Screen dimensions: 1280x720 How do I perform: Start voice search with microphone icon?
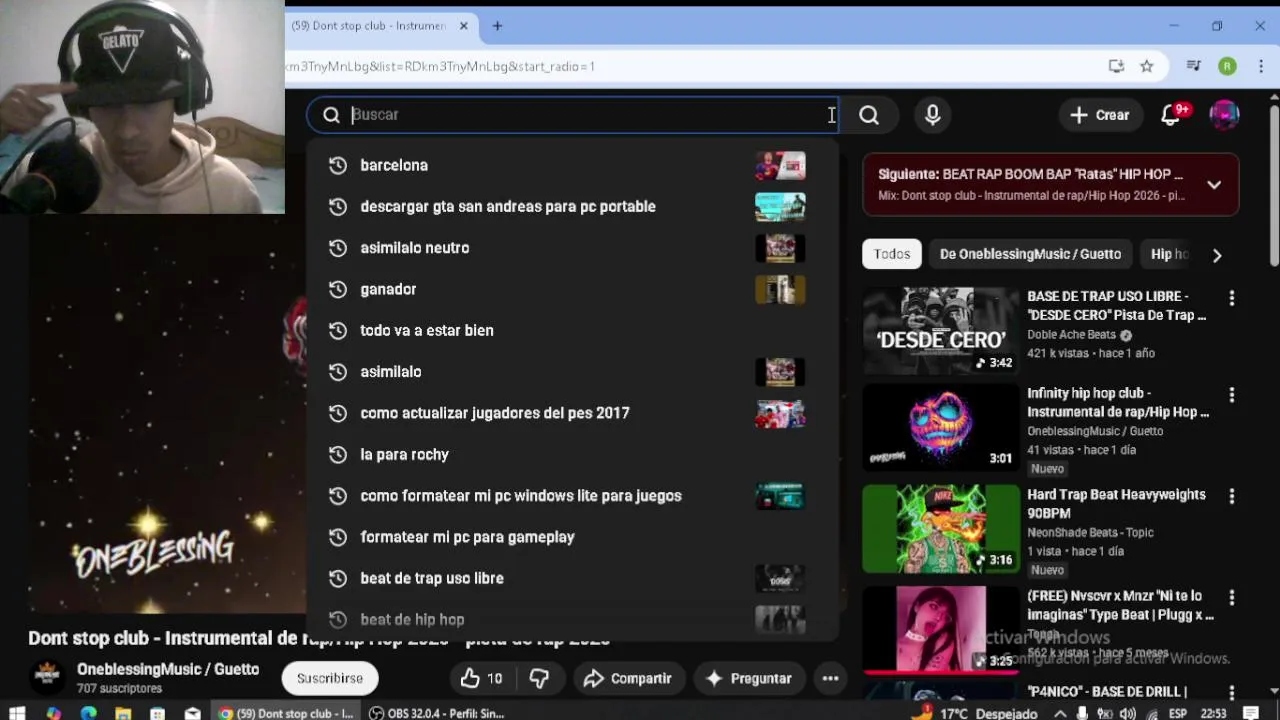[x=932, y=115]
